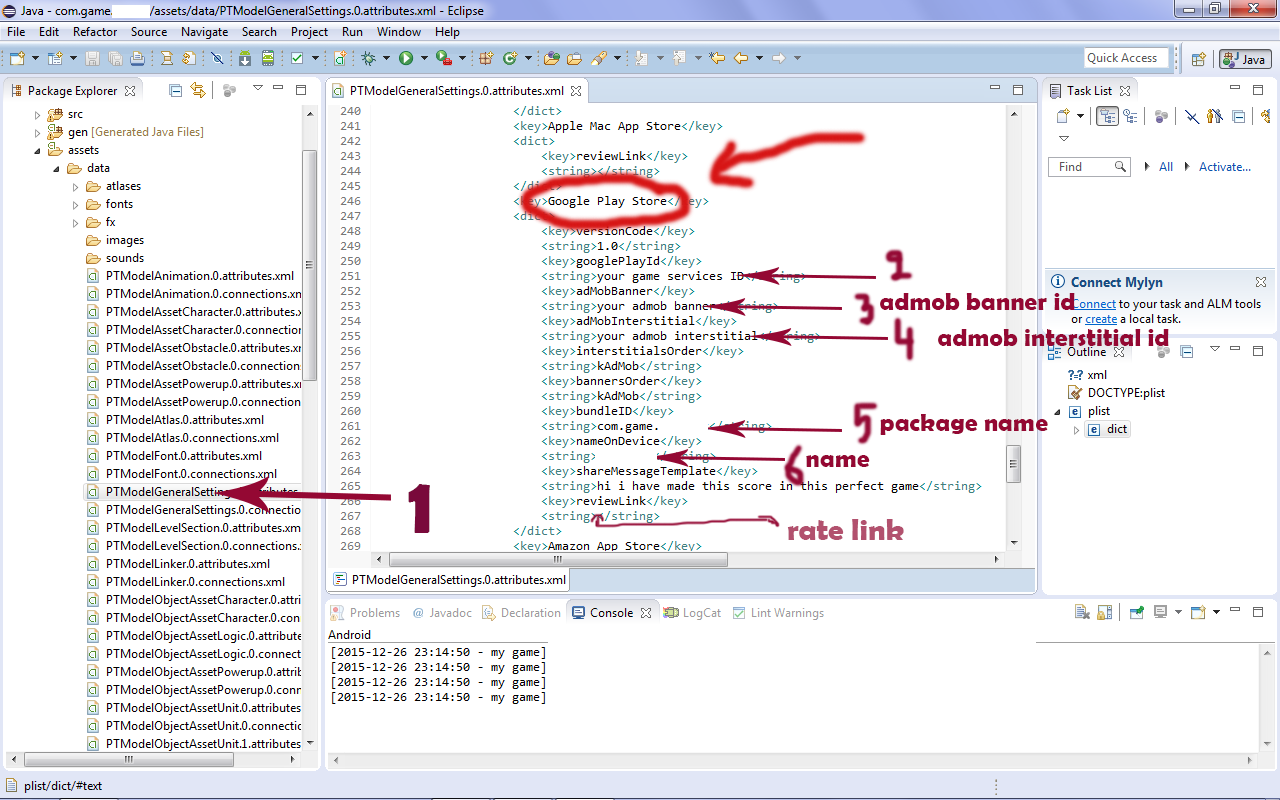
Task: Expand the atlases folder
Action: point(75,186)
